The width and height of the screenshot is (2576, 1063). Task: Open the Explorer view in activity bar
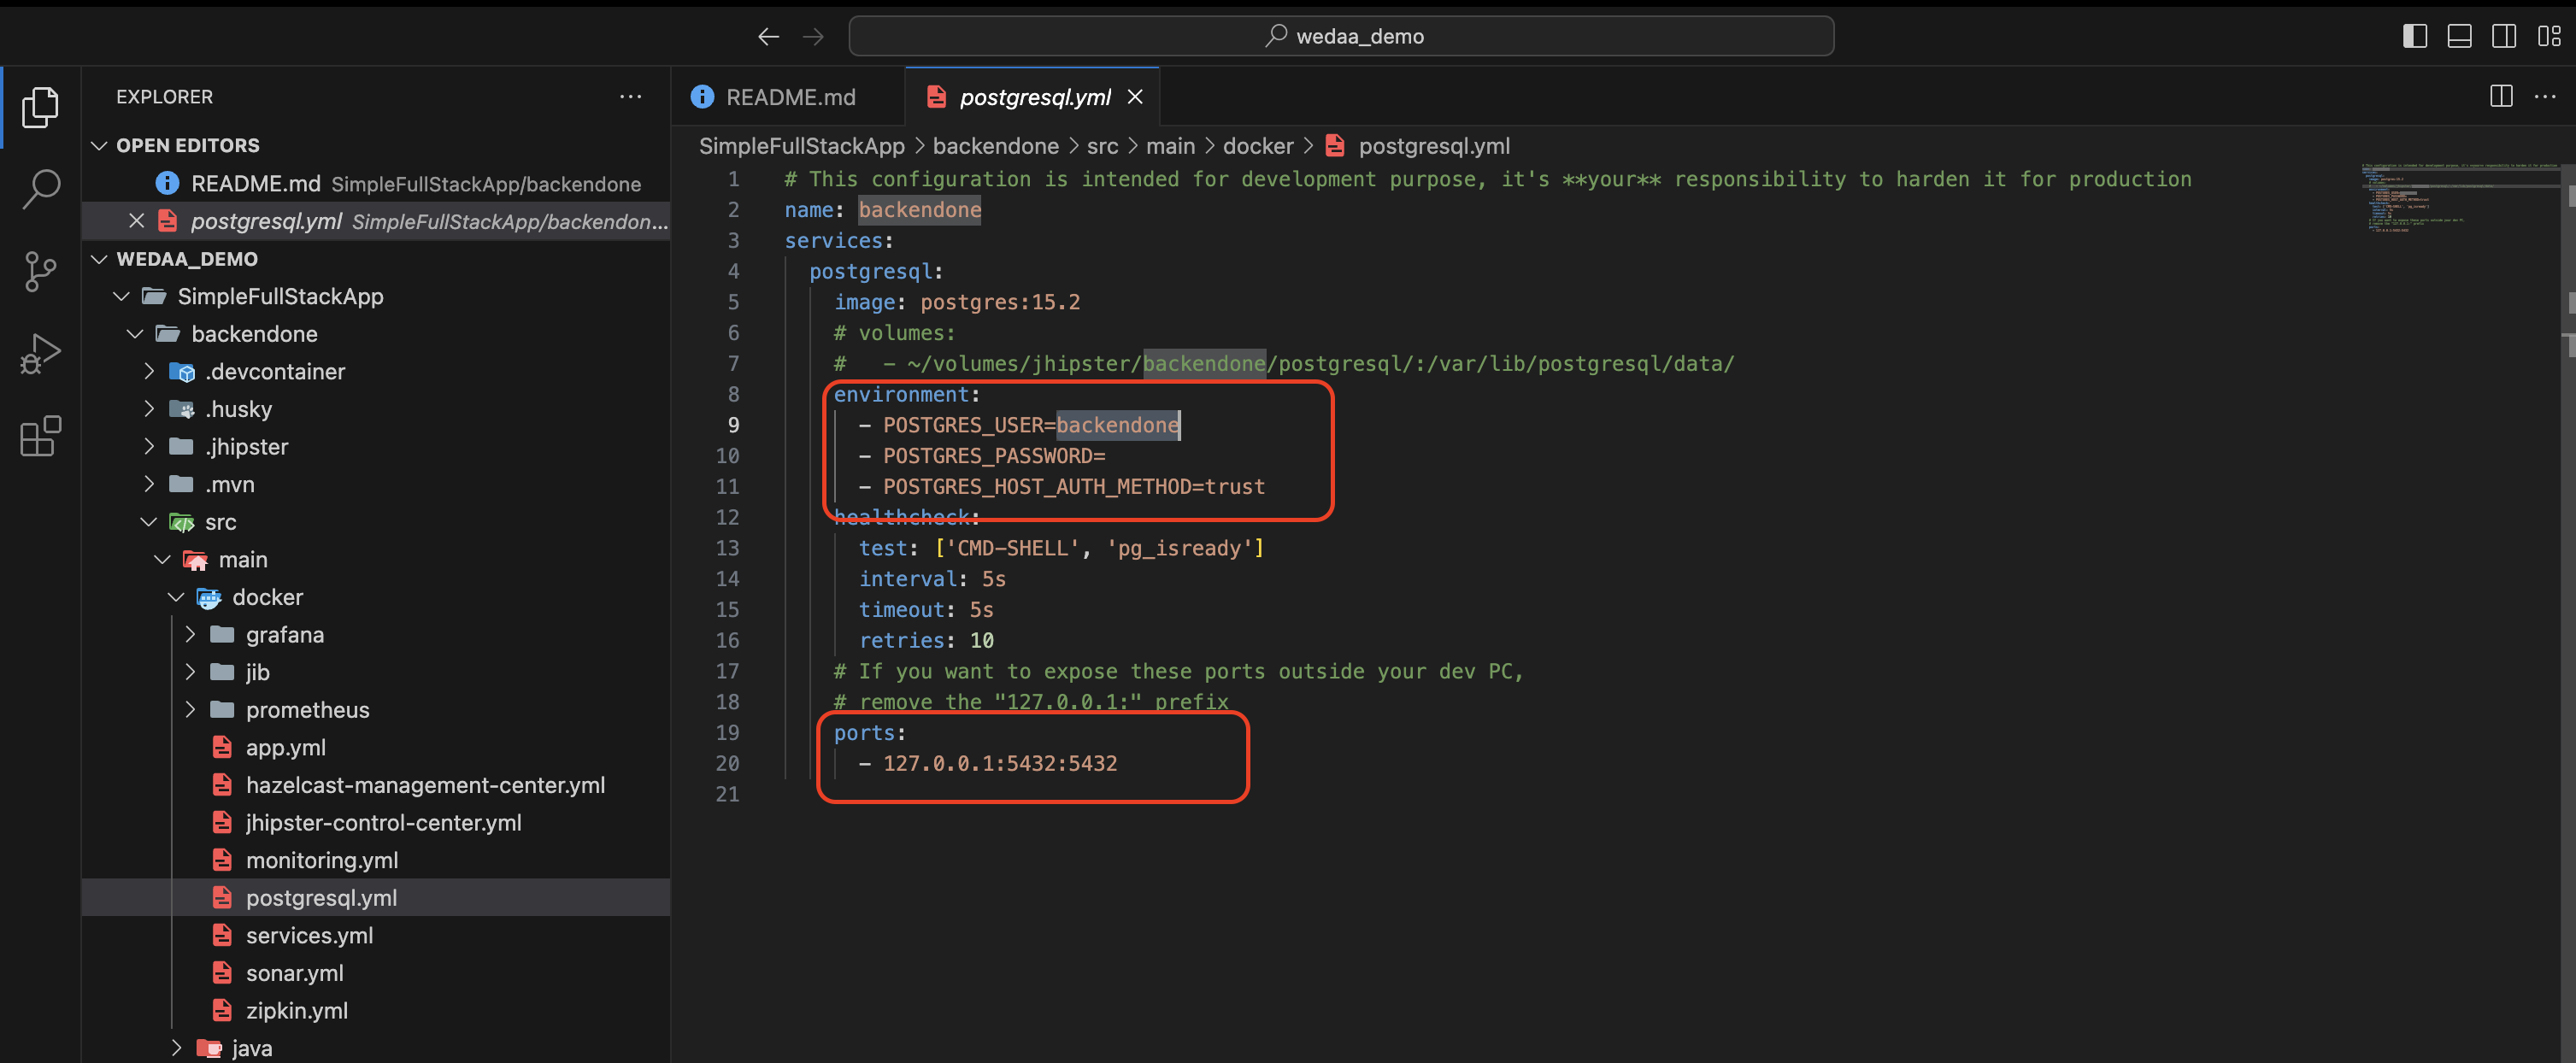point(40,107)
